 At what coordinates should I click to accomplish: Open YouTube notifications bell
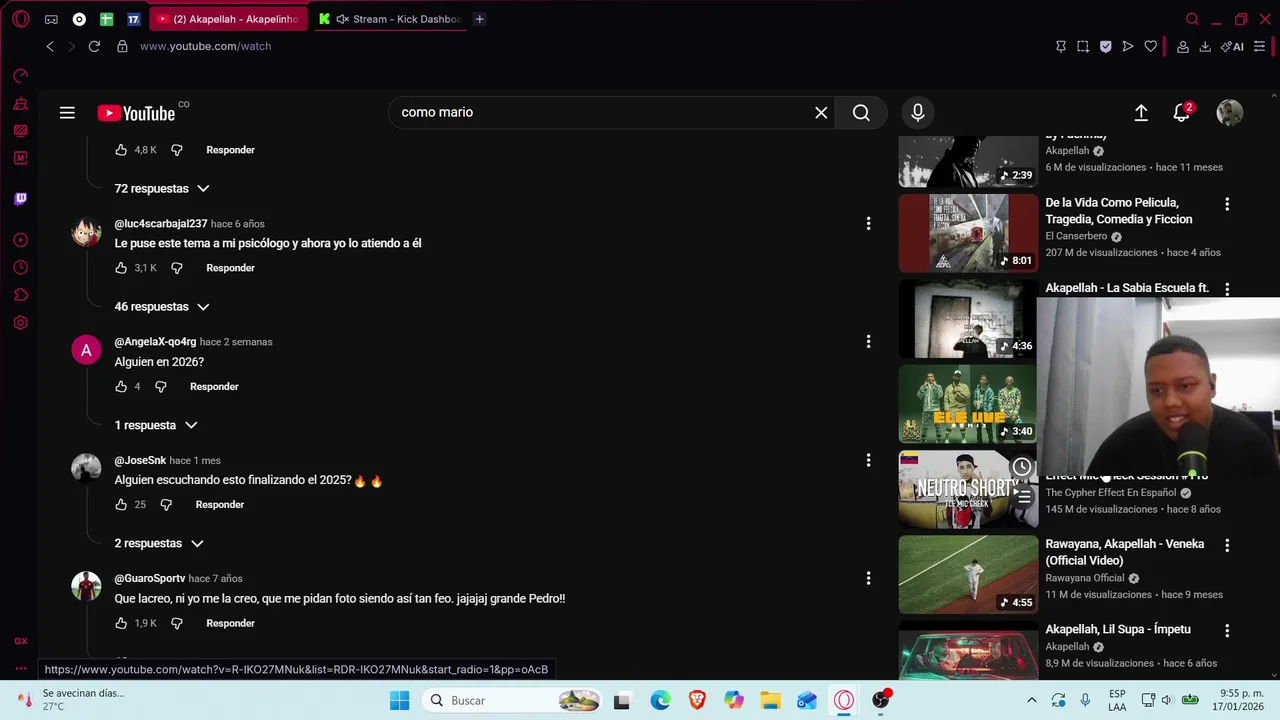point(1182,113)
